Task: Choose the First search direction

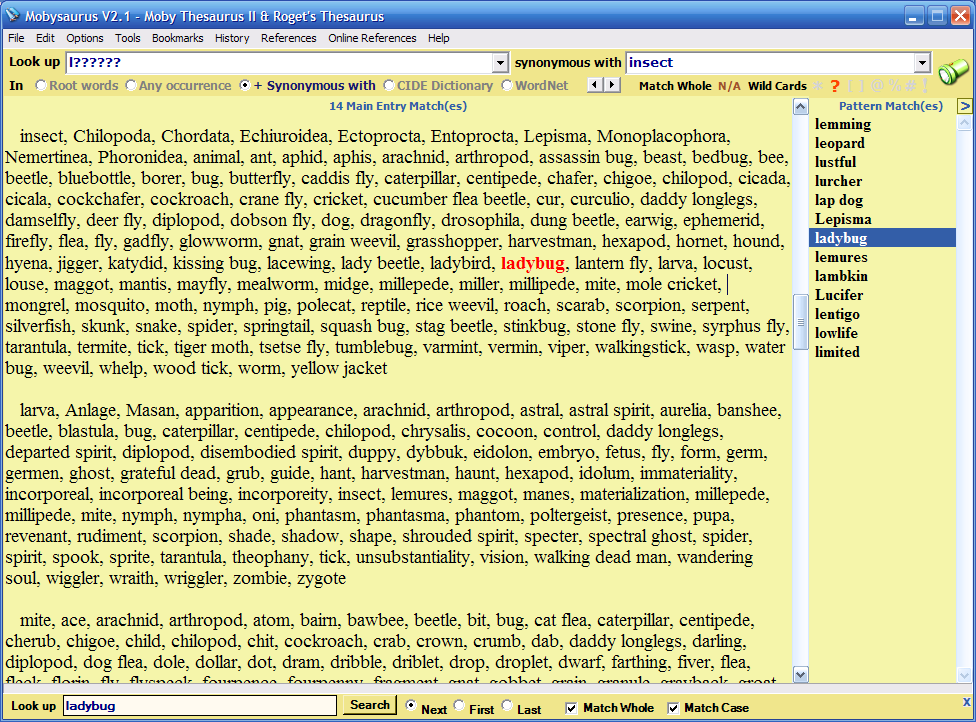Action: point(459,705)
